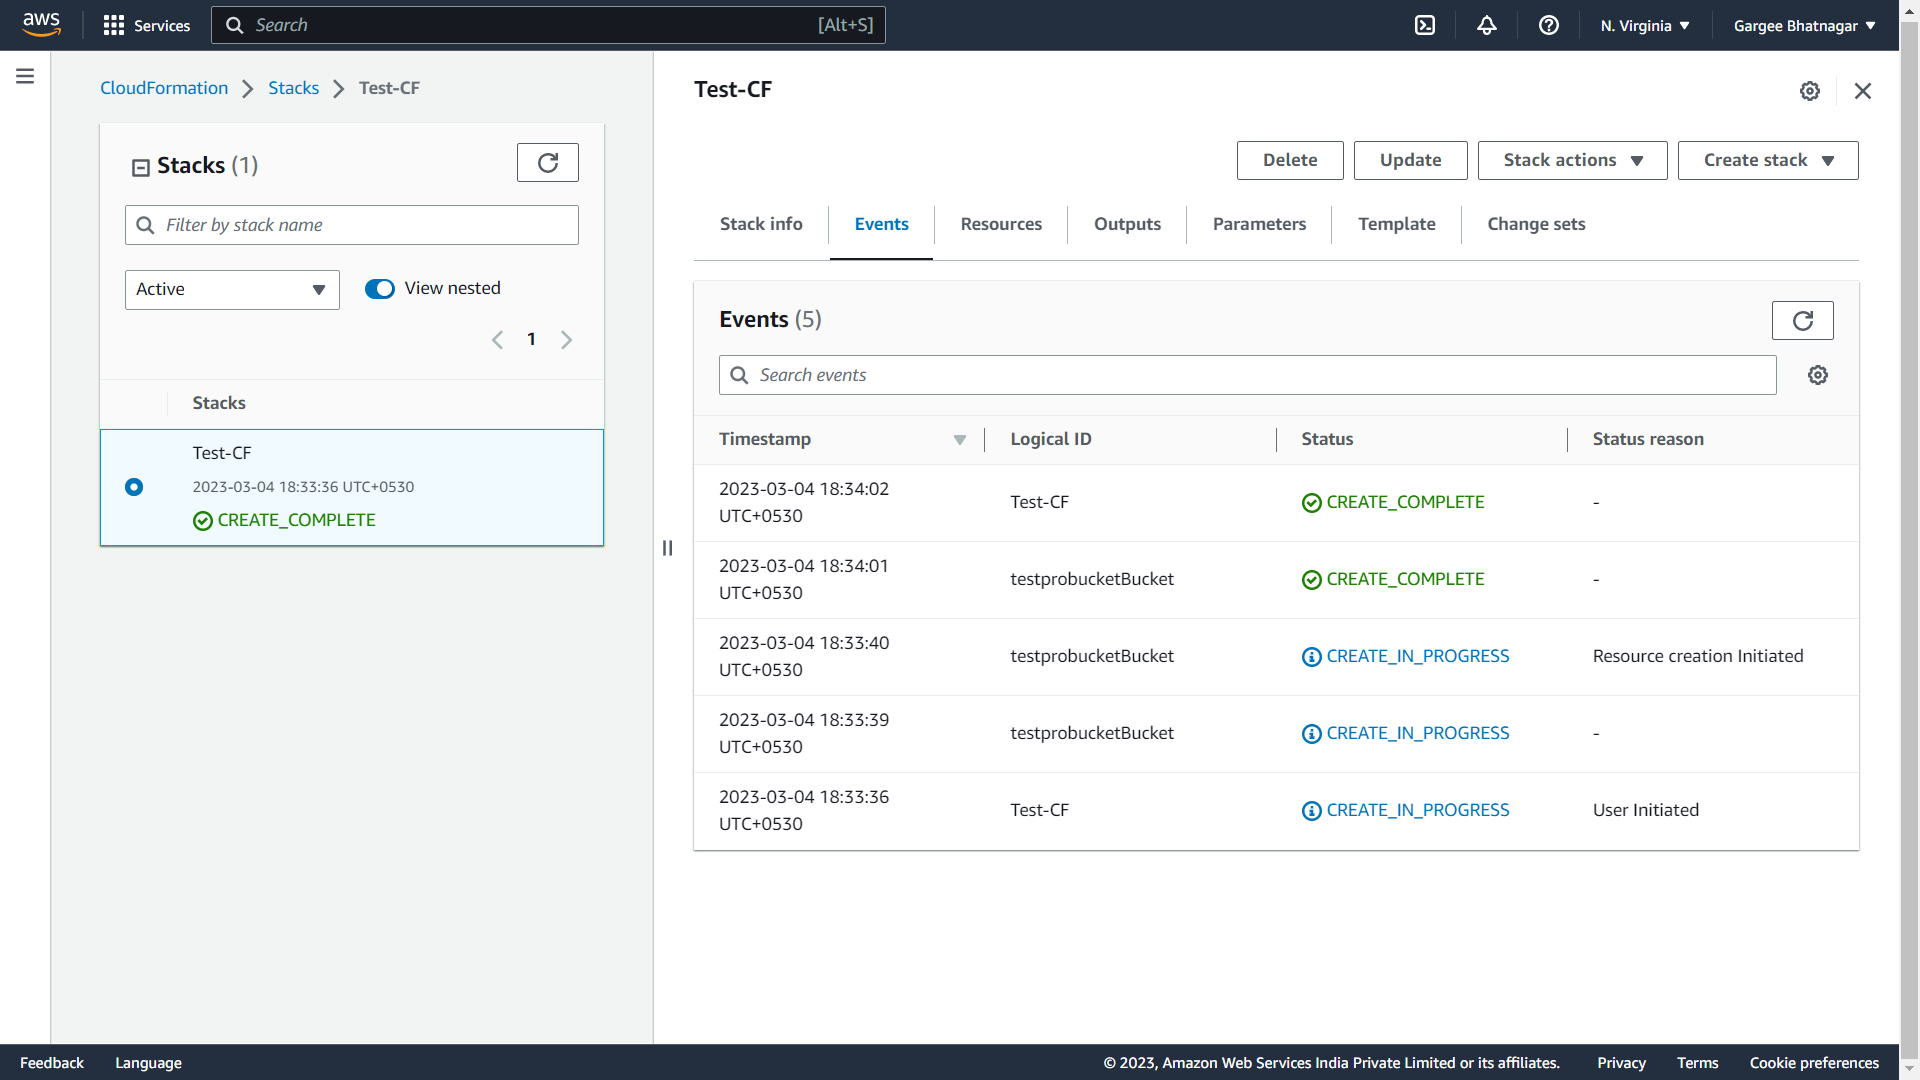
Task: Open the Active status filter dropdown
Action: (232, 290)
